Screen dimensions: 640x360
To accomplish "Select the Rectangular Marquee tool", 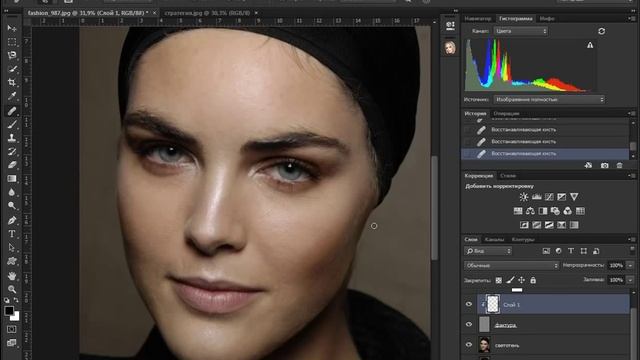I will 12,42.
